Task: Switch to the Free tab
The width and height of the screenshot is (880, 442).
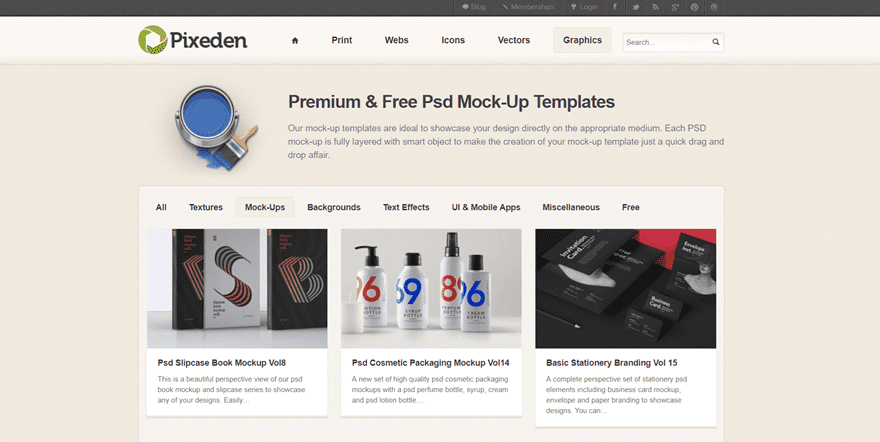Action: coord(631,208)
